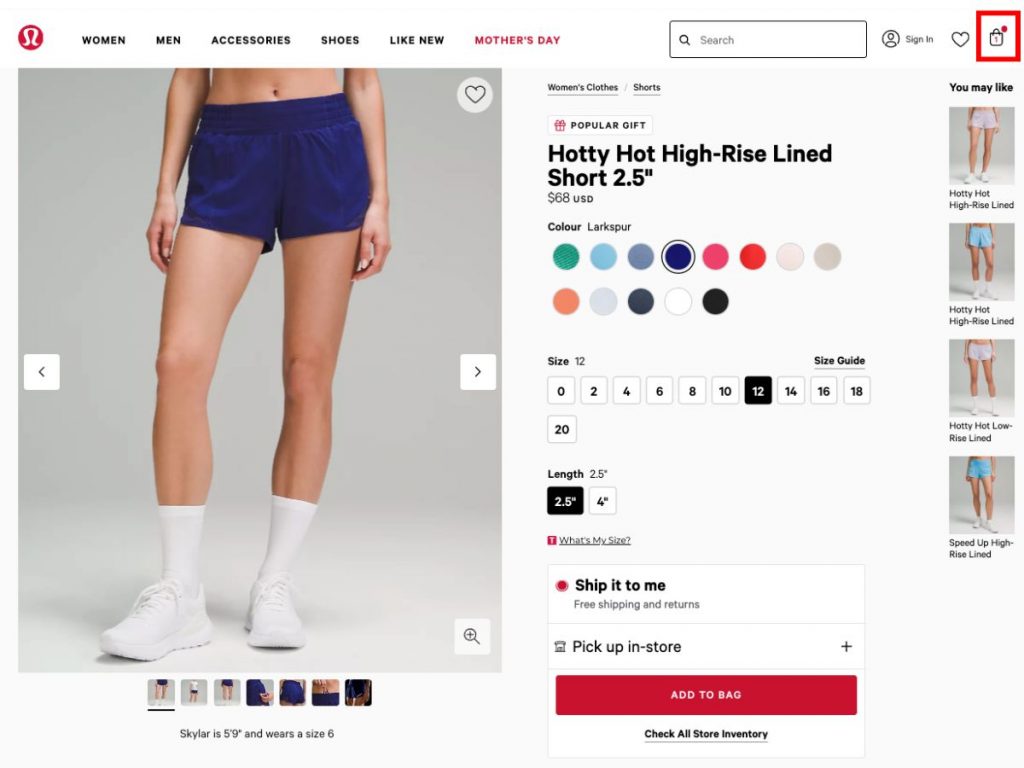Open the wishlist heart in header
Image resolution: width=1024 pixels, height=768 pixels.
960,39
